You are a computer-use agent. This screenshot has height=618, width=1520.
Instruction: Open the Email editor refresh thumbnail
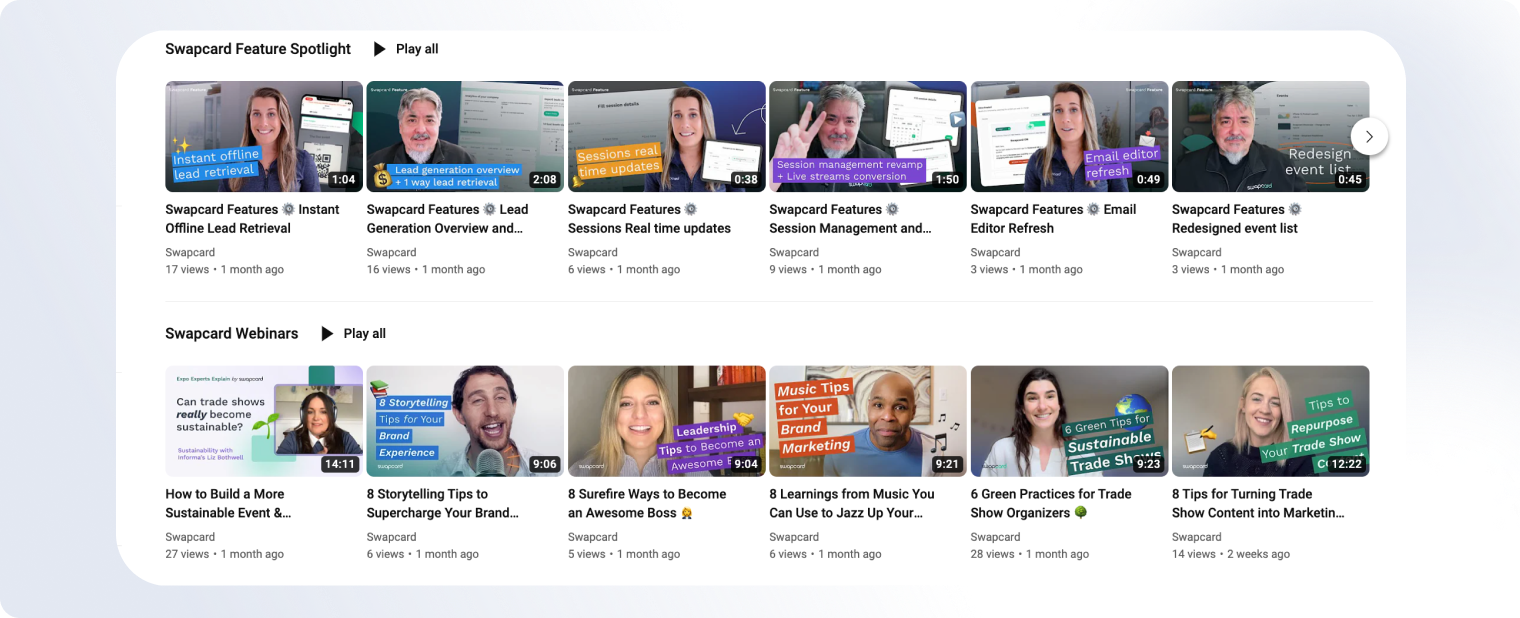[1069, 136]
